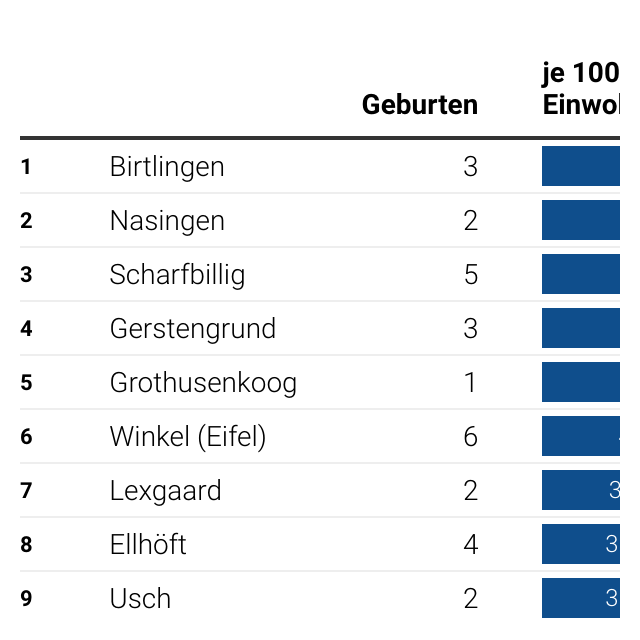The width and height of the screenshot is (640, 640).
Task: Click the 'je 100 Einwohner' column header
Action: point(580,89)
